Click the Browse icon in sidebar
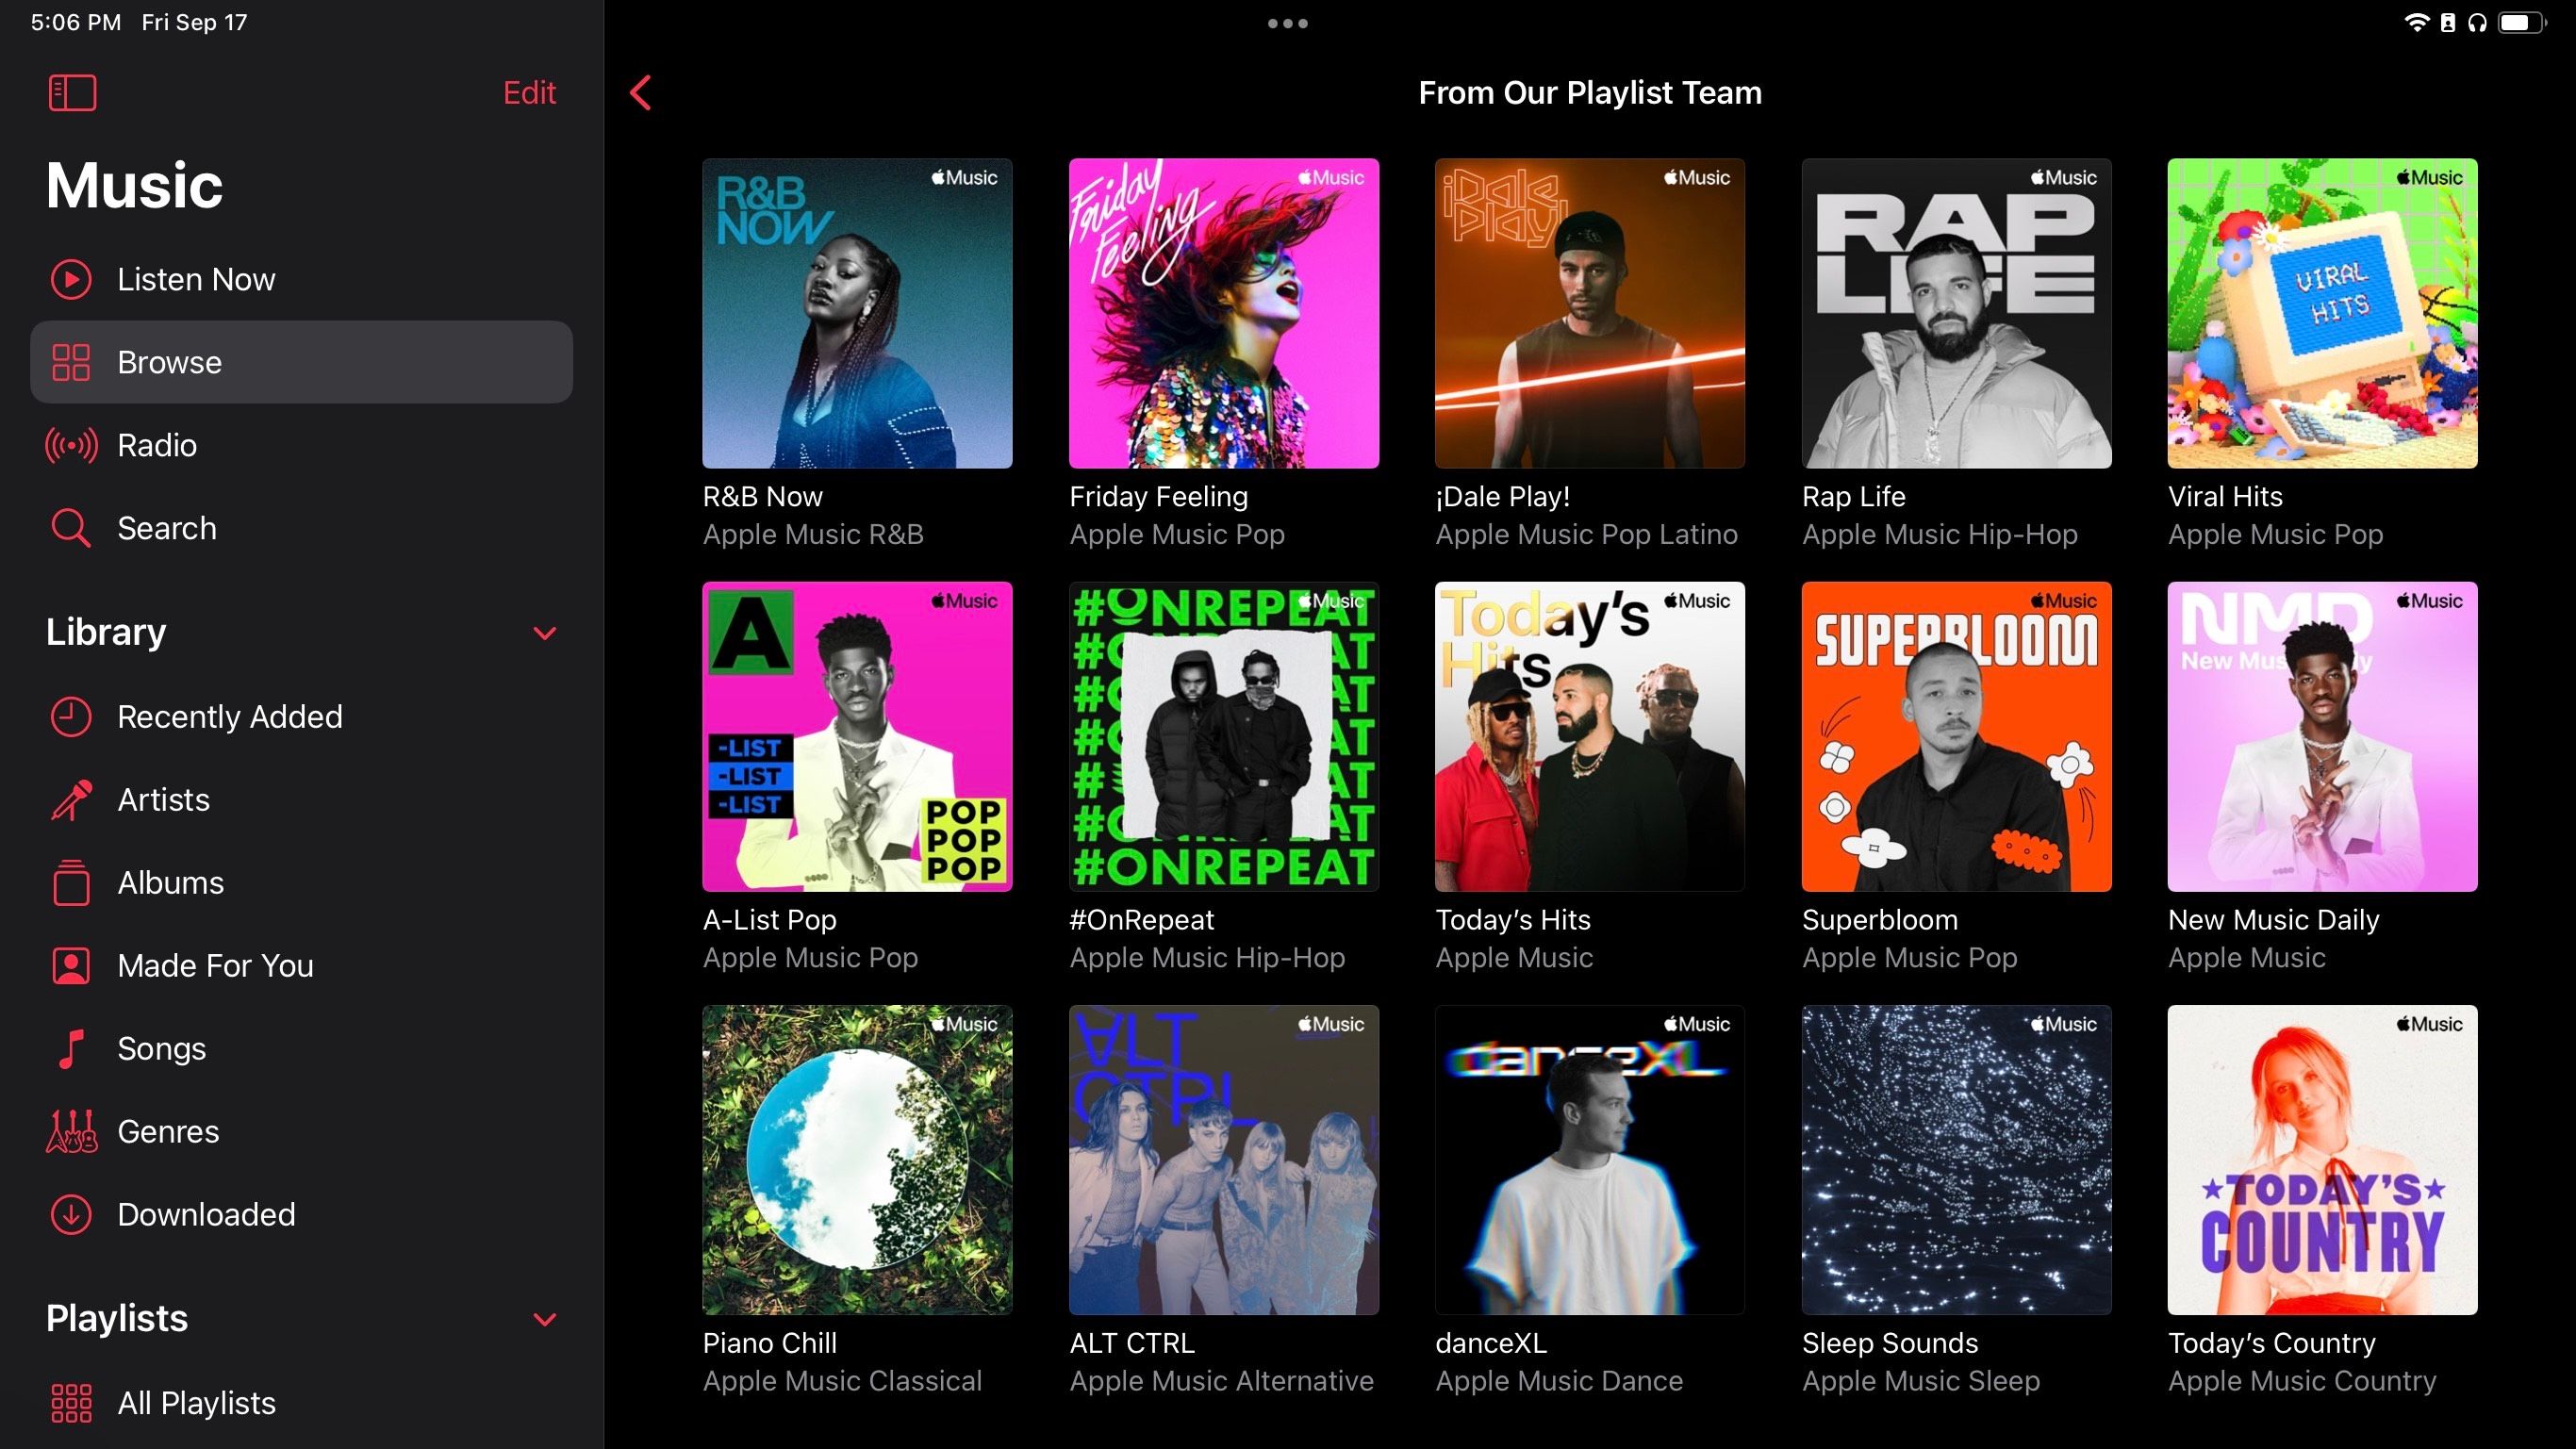Image resolution: width=2576 pixels, height=1449 pixels. pos(71,361)
